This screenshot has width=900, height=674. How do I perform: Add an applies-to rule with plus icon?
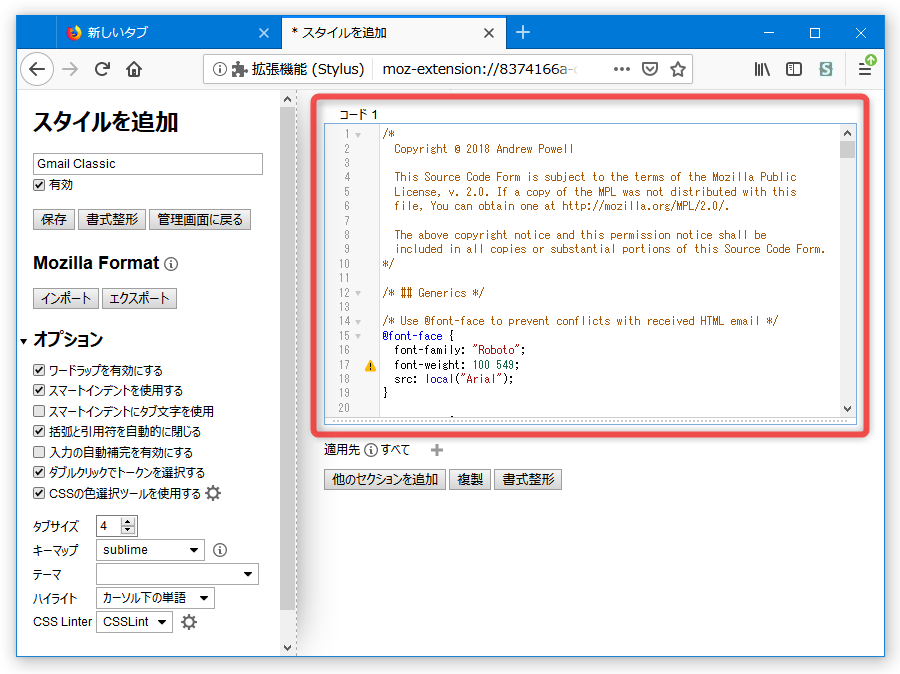point(437,450)
